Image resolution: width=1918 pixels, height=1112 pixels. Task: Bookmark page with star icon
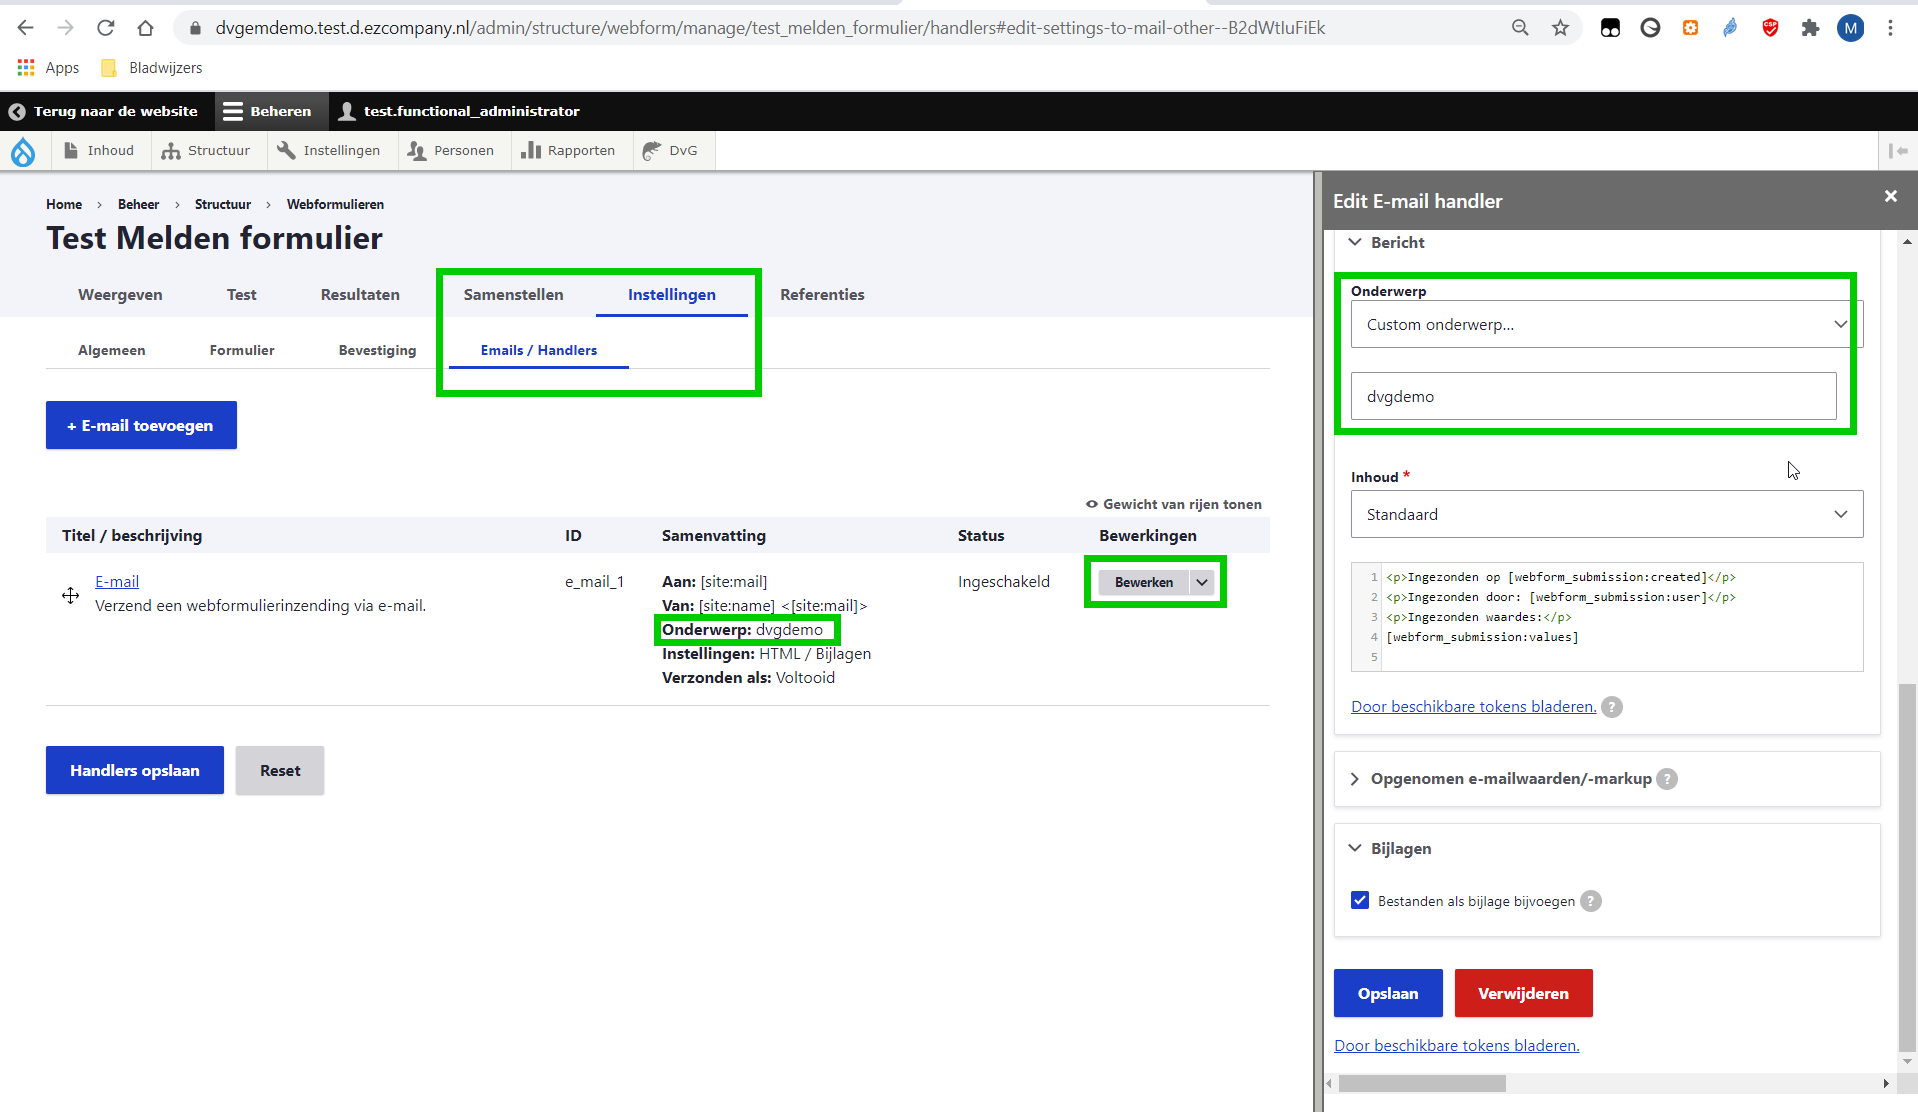pos(1560,28)
